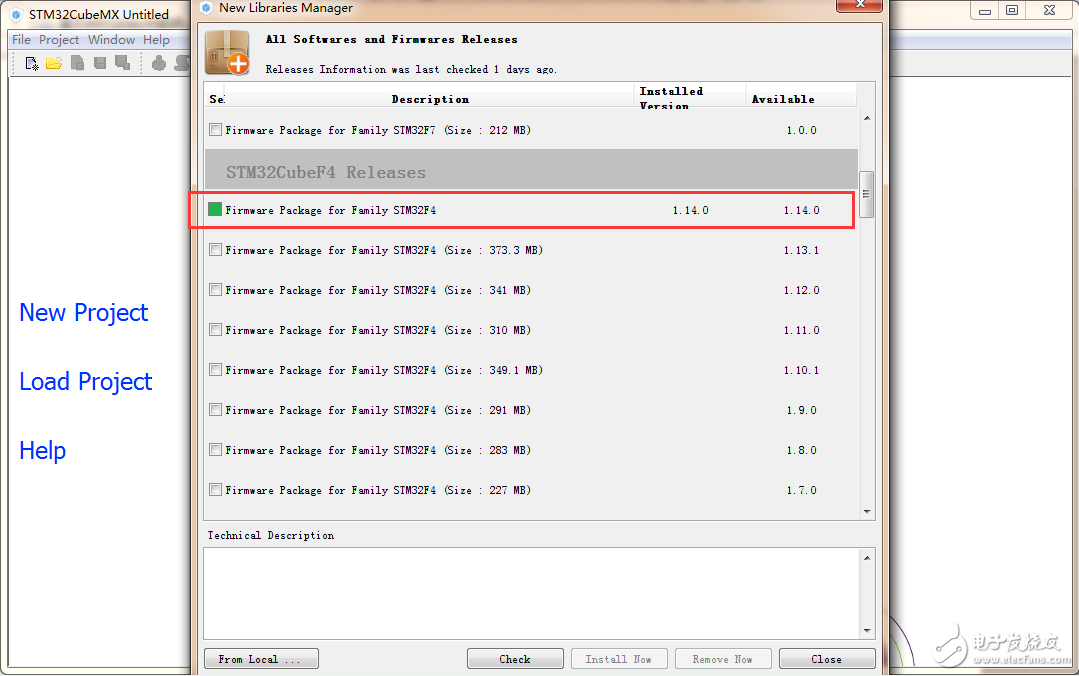This screenshot has height=676, width=1079.
Task: Click the Generate Code toolbar icon
Action: [x=159, y=63]
